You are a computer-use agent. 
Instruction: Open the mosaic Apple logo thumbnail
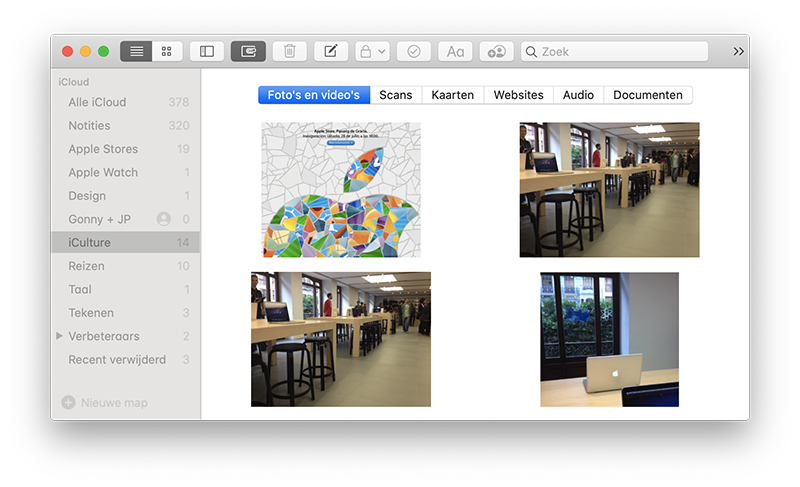[341, 190]
